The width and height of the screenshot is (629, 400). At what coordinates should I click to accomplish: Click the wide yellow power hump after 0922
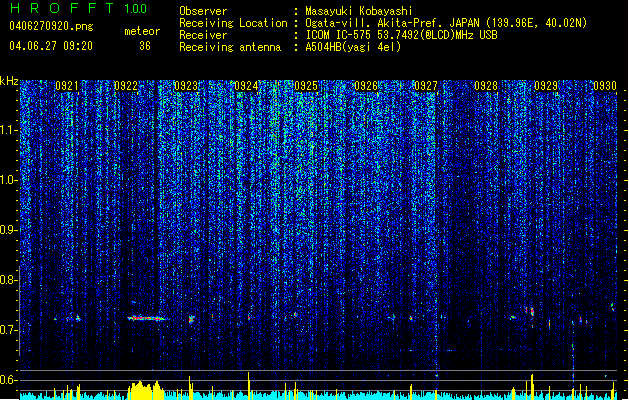(x=146, y=390)
